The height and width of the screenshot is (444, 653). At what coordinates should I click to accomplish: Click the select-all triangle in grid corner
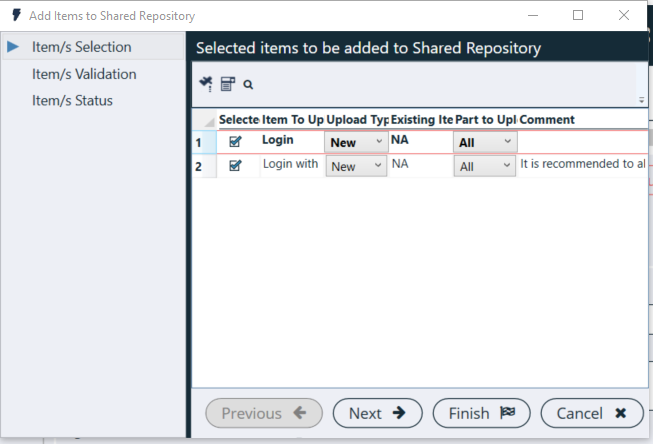click(x=208, y=121)
